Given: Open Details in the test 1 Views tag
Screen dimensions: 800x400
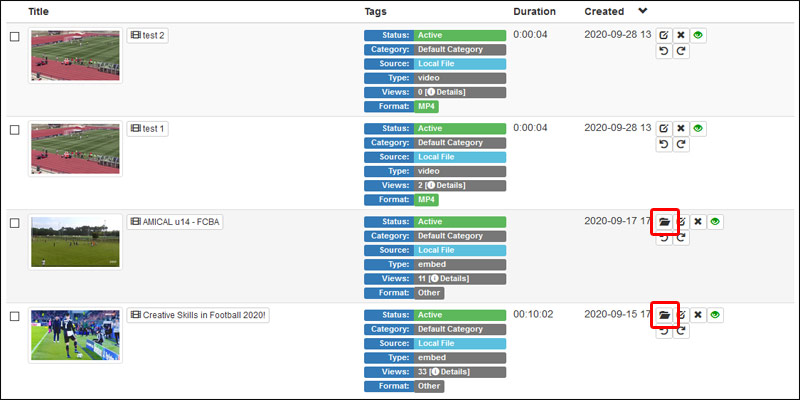Looking at the screenshot, I should click(x=449, y=185).
